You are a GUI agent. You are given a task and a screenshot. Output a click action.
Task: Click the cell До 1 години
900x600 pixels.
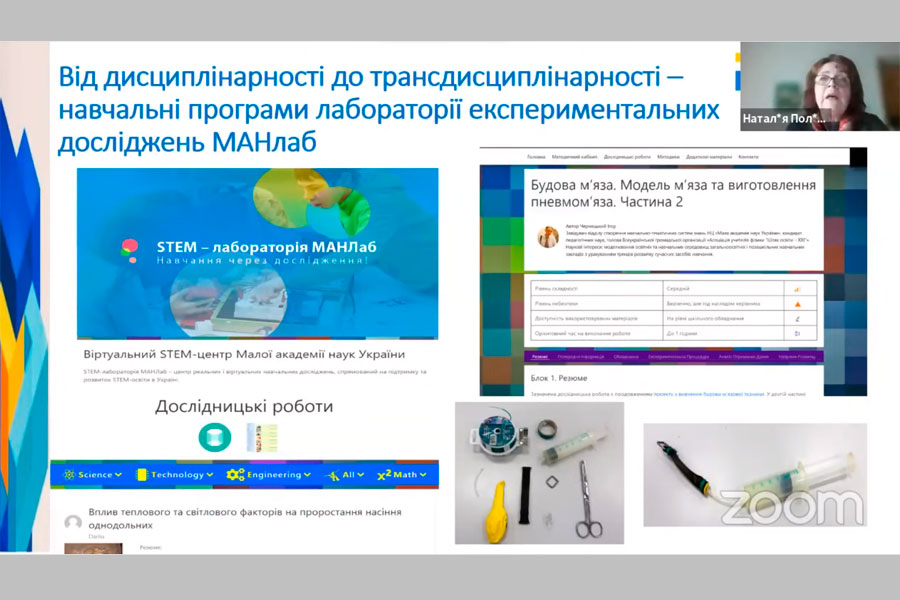pos(723,334)
